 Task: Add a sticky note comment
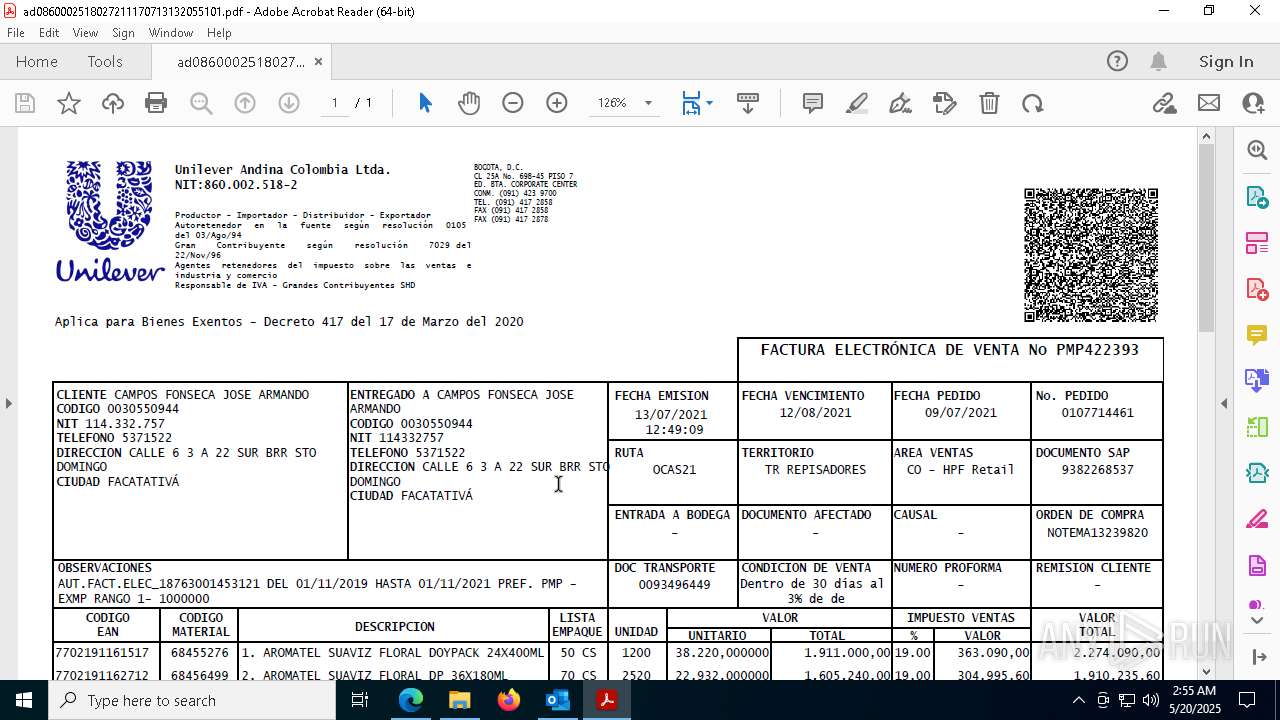click(813, 103)
